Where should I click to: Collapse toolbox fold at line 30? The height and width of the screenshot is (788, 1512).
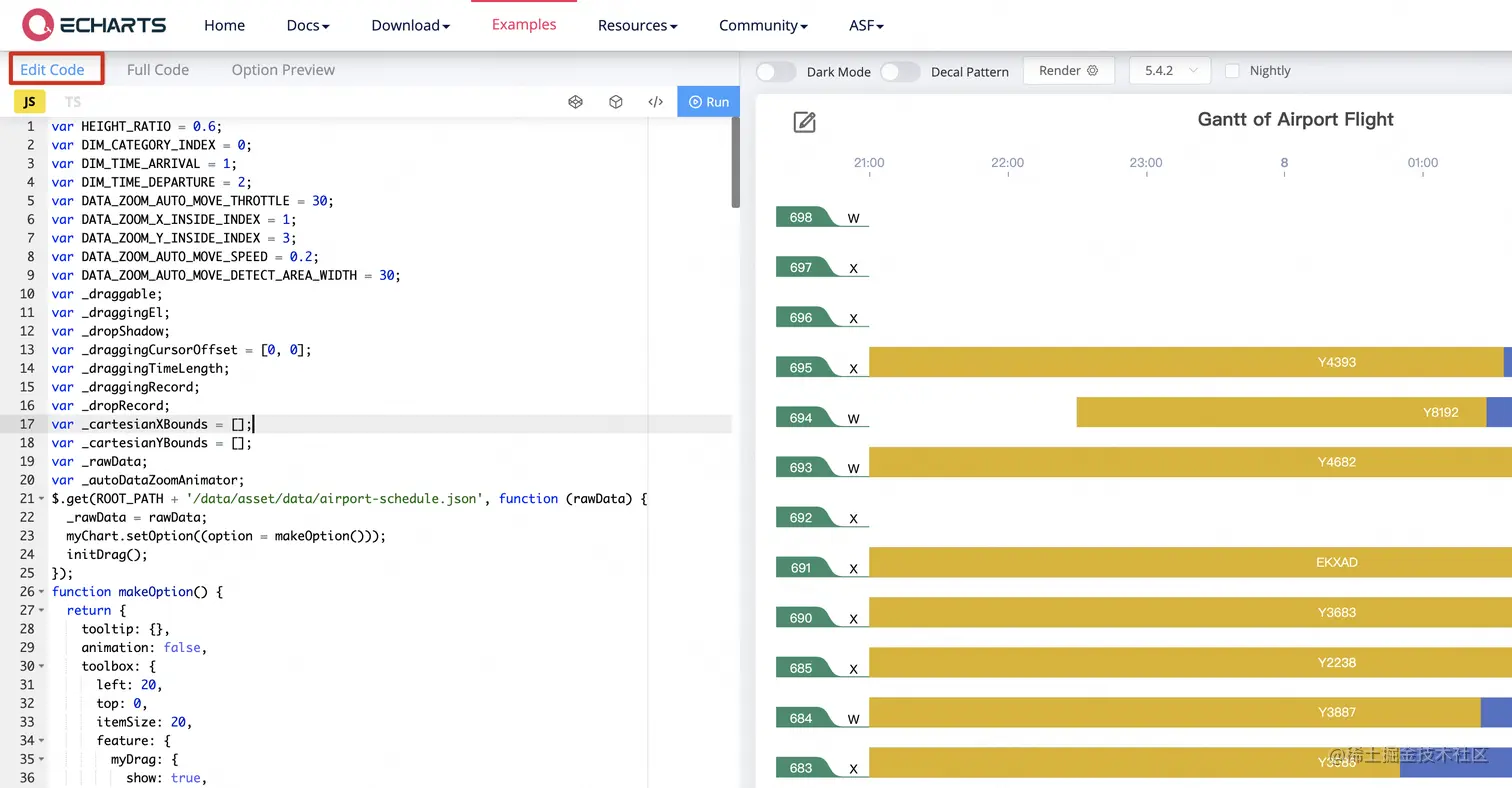click(41, 666)
